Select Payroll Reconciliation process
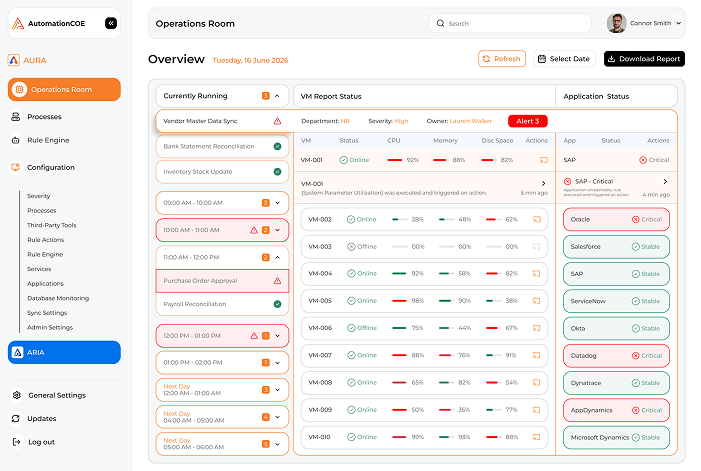This screenshot has height=471, width=701. click(x=222, y=304)
